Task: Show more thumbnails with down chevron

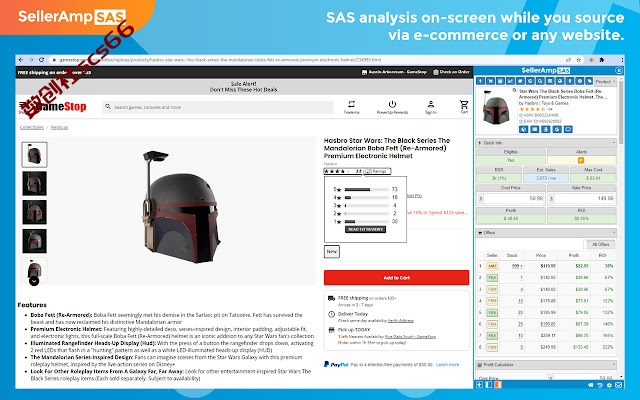Action: pyautogui.click(x=34, y=281)
